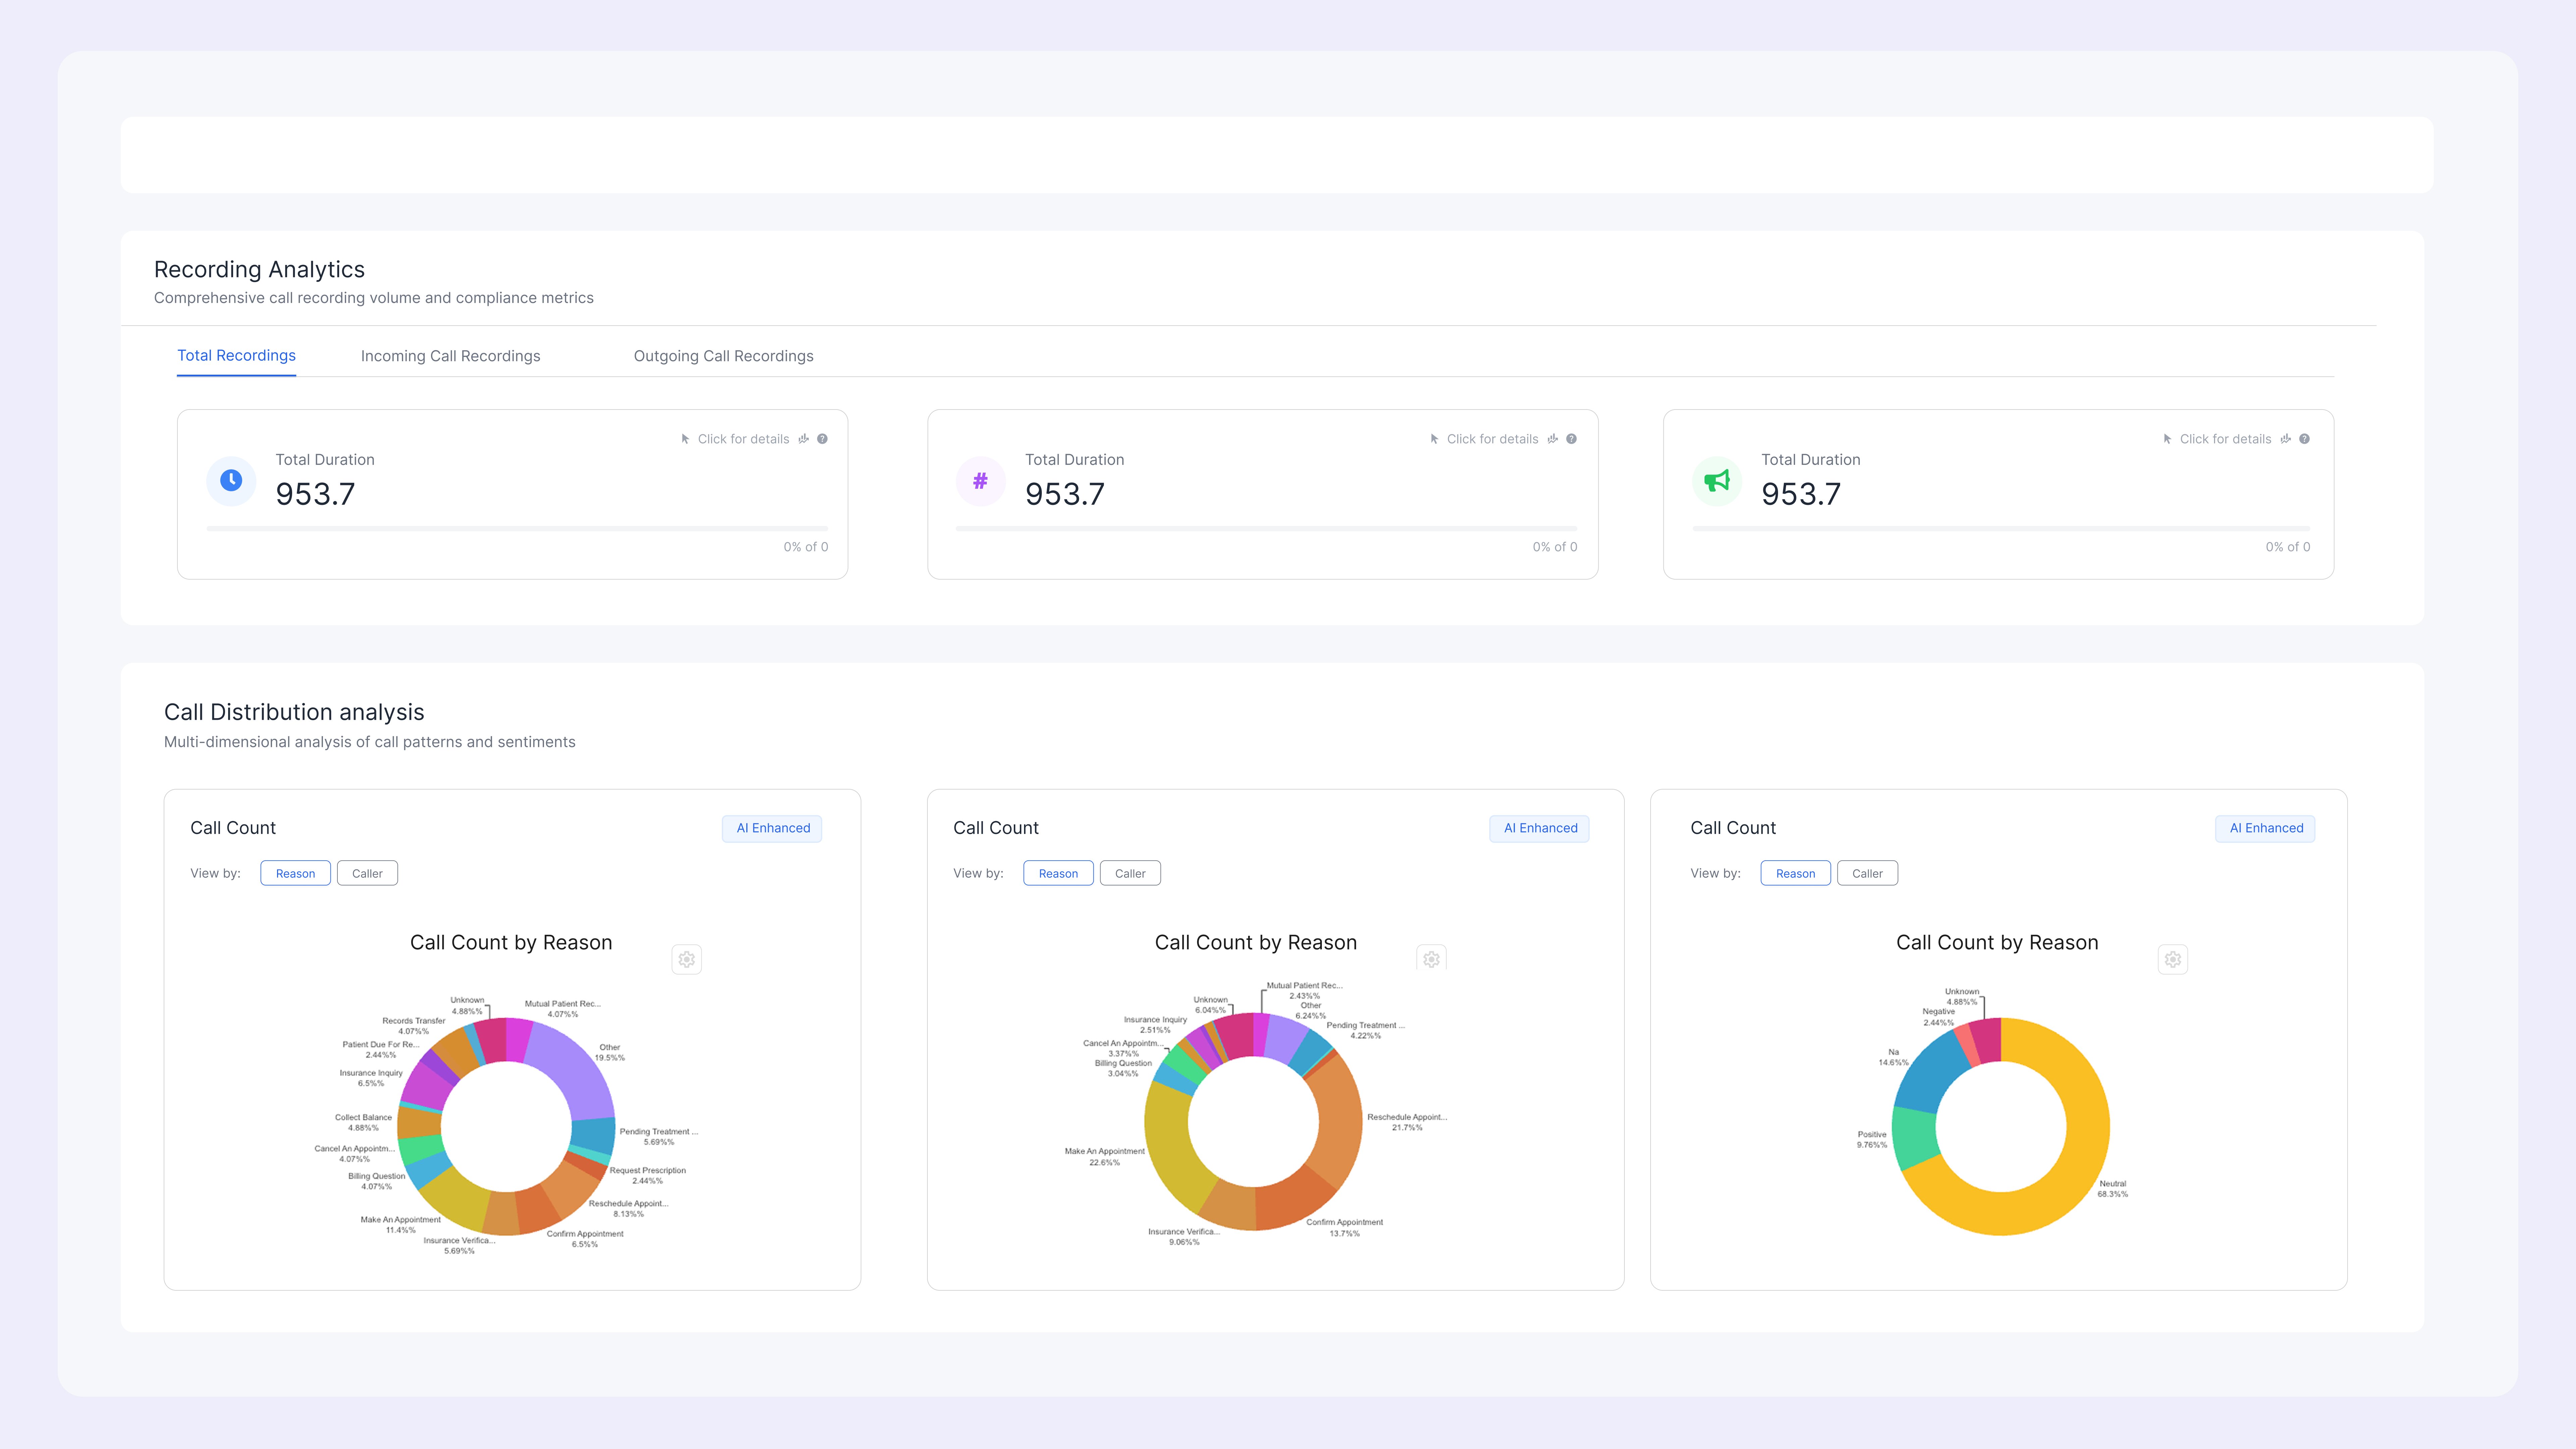Click the purple hashtag icon
Viewport: 2576px width, 1449px height.
980,481
